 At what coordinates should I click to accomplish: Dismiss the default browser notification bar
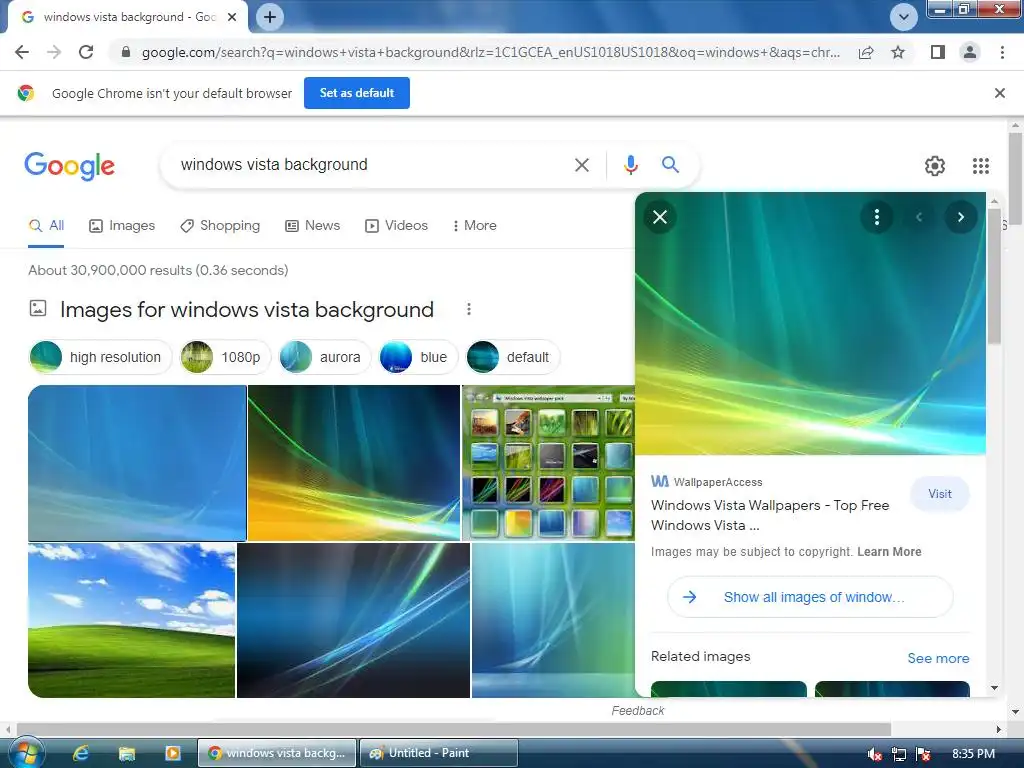999,93
